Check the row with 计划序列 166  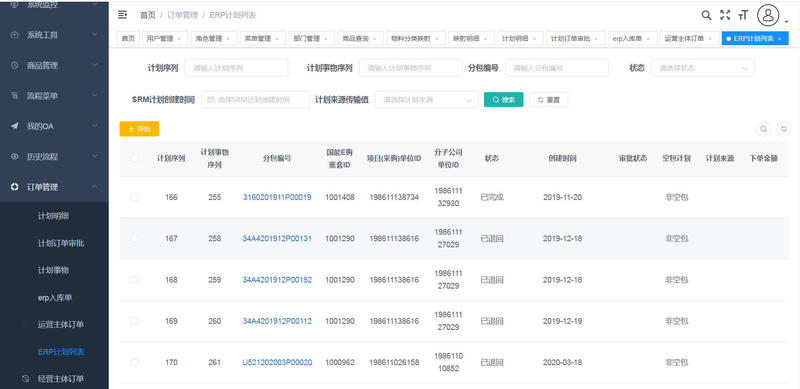[134, 197]
